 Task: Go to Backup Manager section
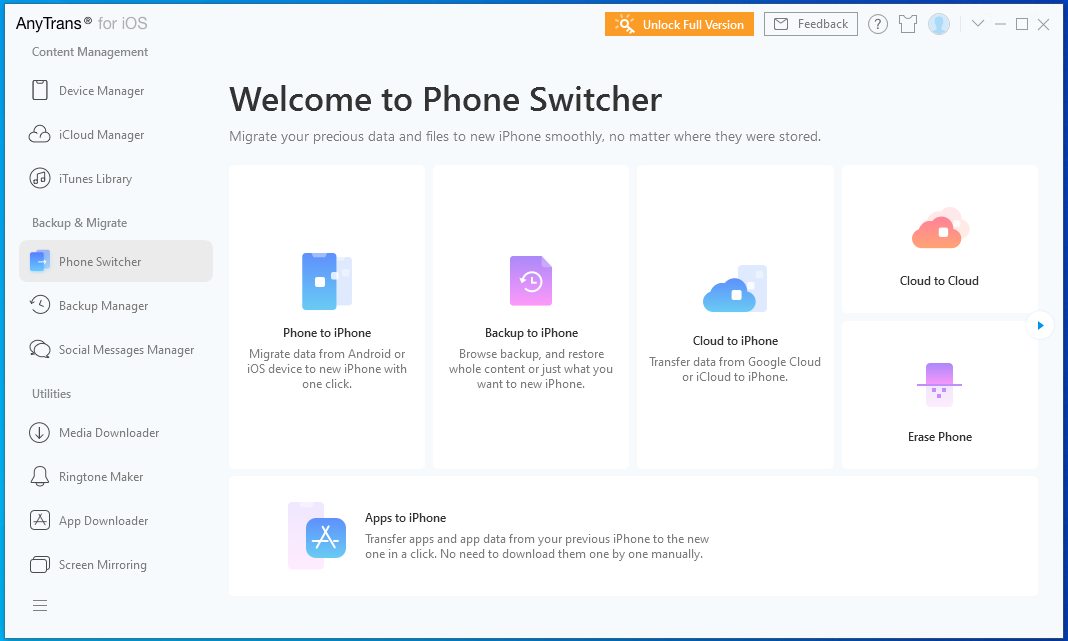pos(116,306)
